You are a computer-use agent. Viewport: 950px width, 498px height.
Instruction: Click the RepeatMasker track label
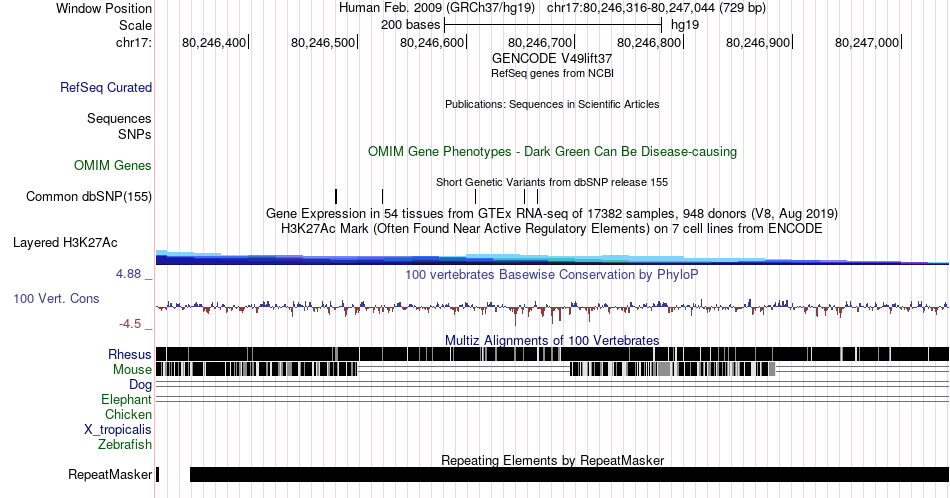pyautogui.click(x=110, y=474)
